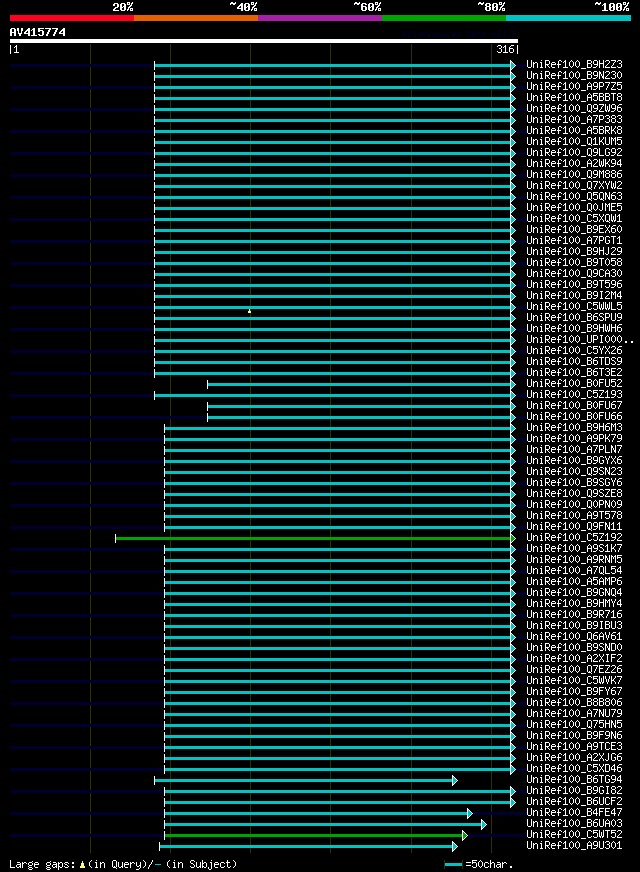Select UniRef100_A7P383 hit
Viewport: 640px width, 872px height.
coord(574,120)
